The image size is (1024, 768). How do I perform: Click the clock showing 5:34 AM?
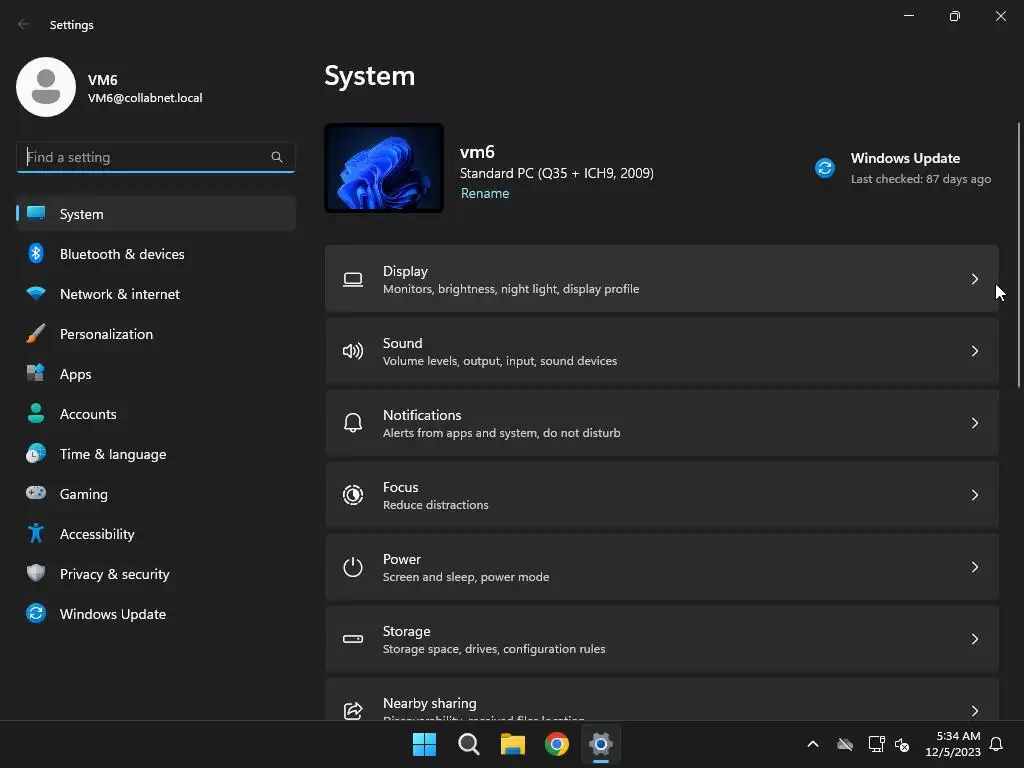coord(958,736)
